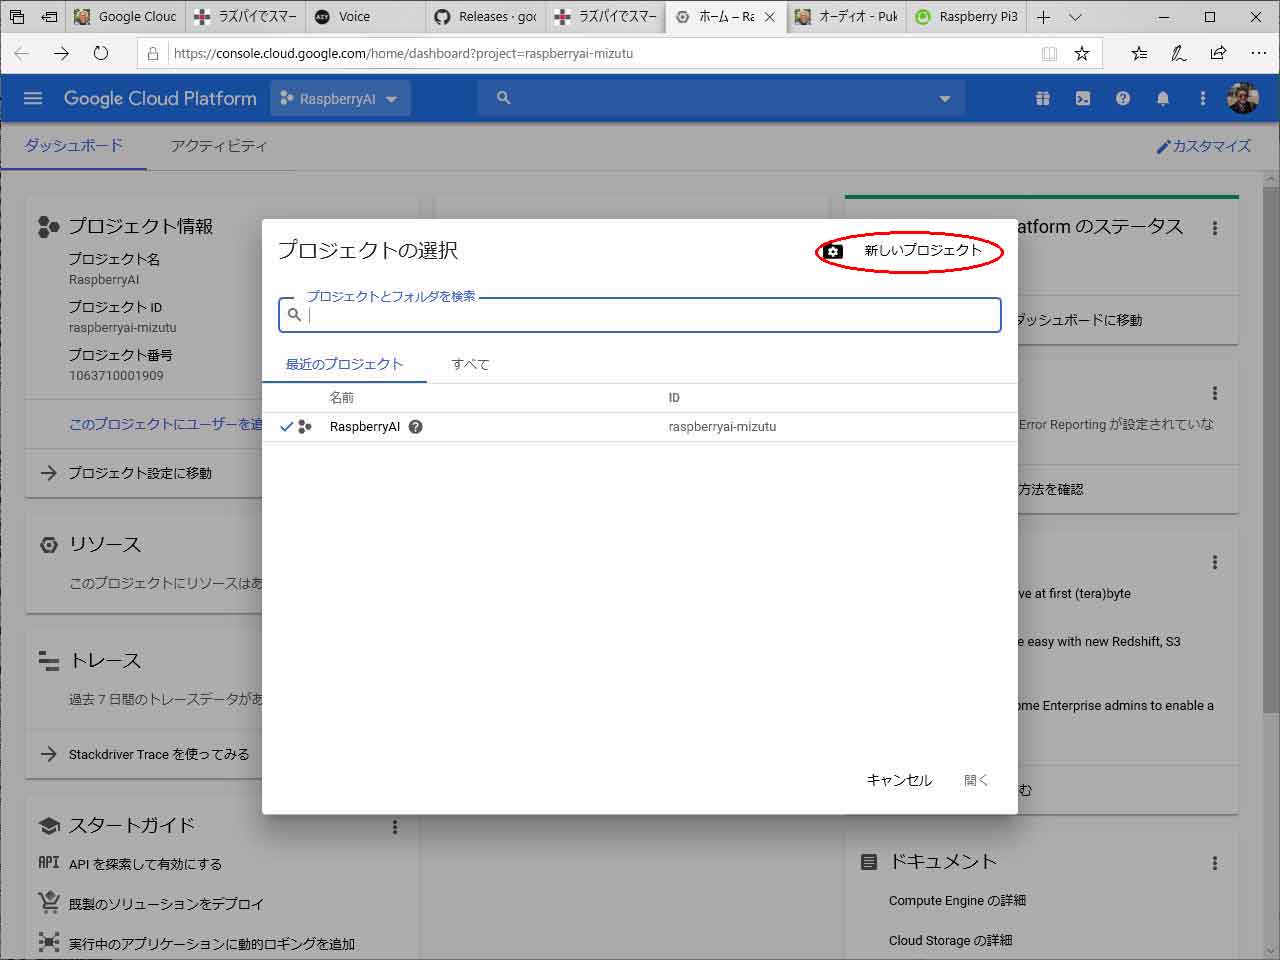
Task: Open the Google Cloud navigation hamburger menu
Action: point(33,98)
